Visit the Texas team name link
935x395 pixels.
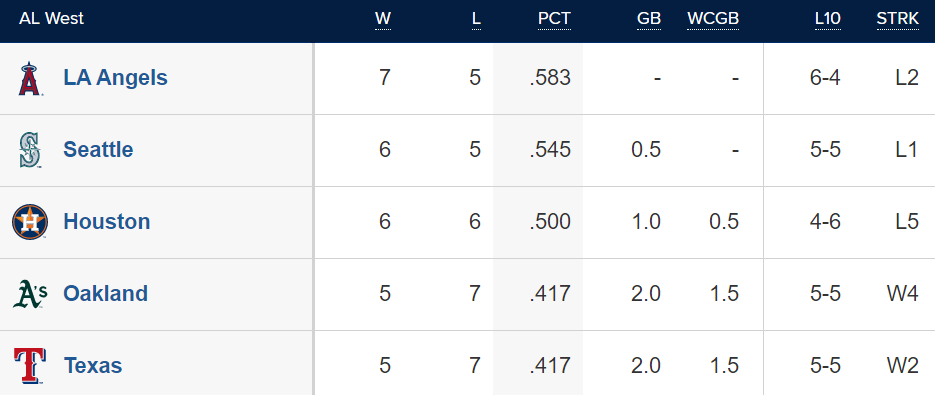(x=93, y=365)
